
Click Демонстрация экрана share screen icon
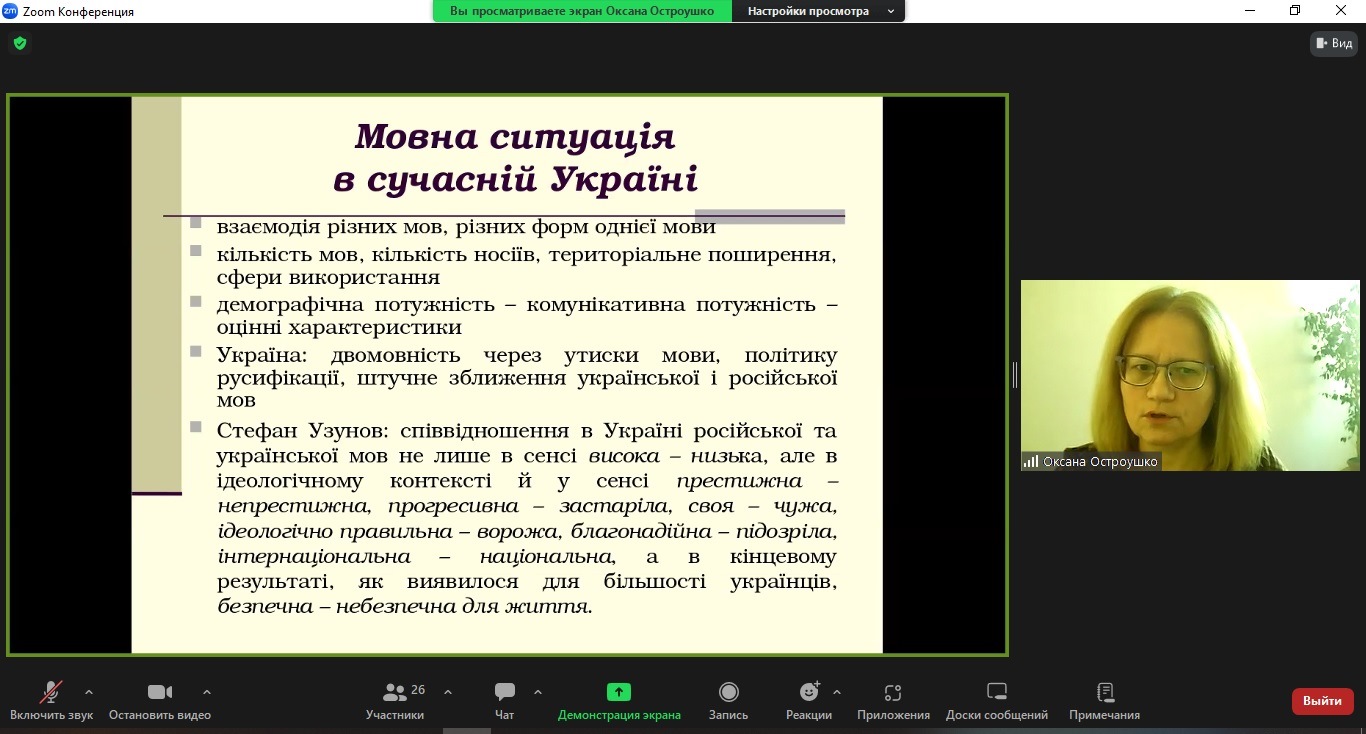tap(619, 692)
